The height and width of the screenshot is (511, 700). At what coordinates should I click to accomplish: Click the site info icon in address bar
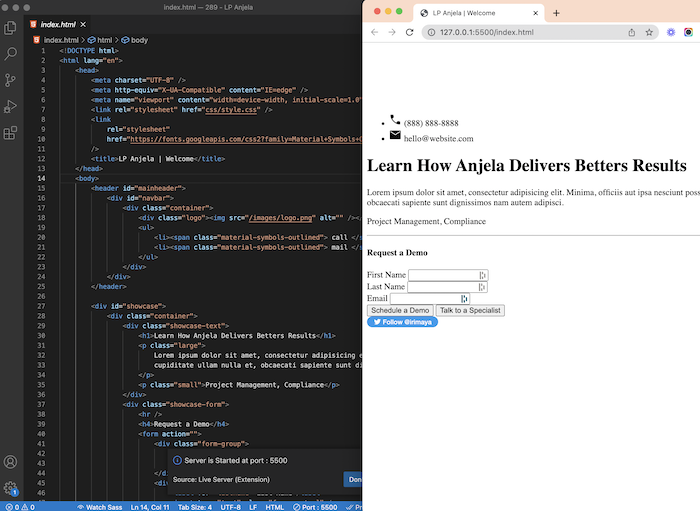pyautogui.click(x=431, y=32)
